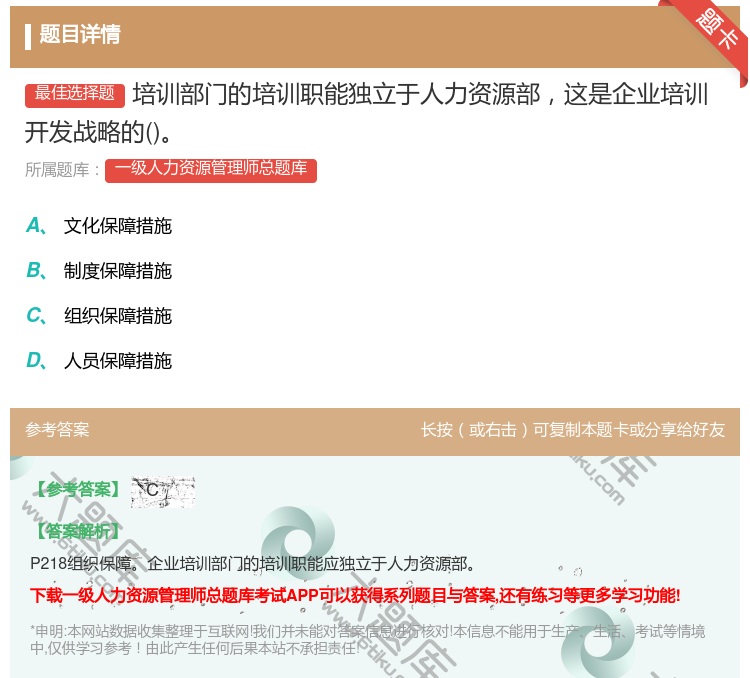Click the P218组织保障 explanation text
The image size is (750, 678).
point(253,564)
